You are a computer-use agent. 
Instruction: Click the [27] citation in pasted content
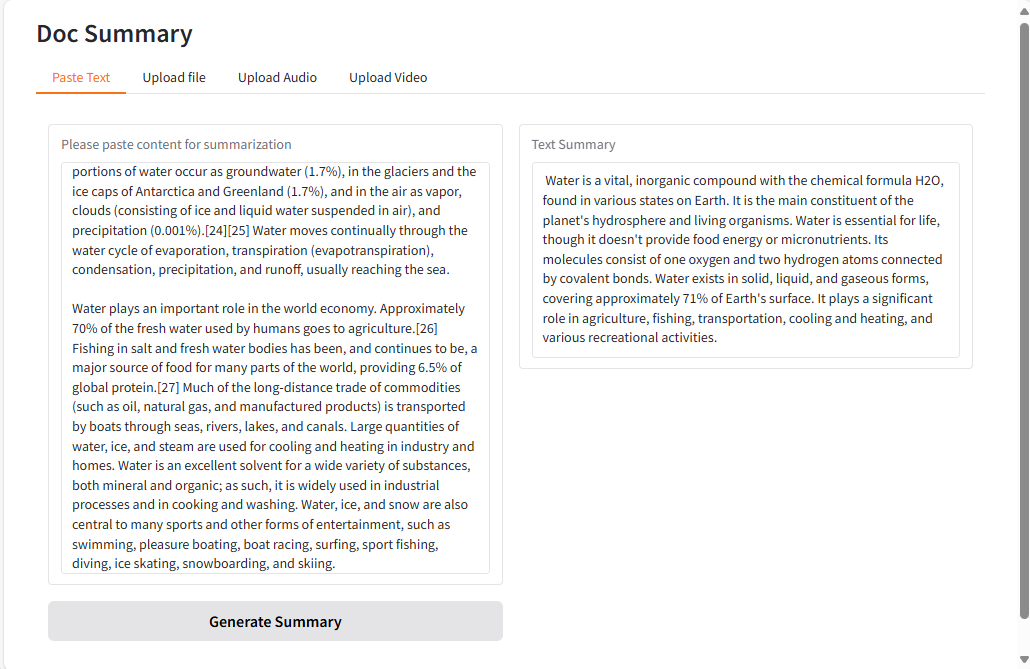pos(168,388)
